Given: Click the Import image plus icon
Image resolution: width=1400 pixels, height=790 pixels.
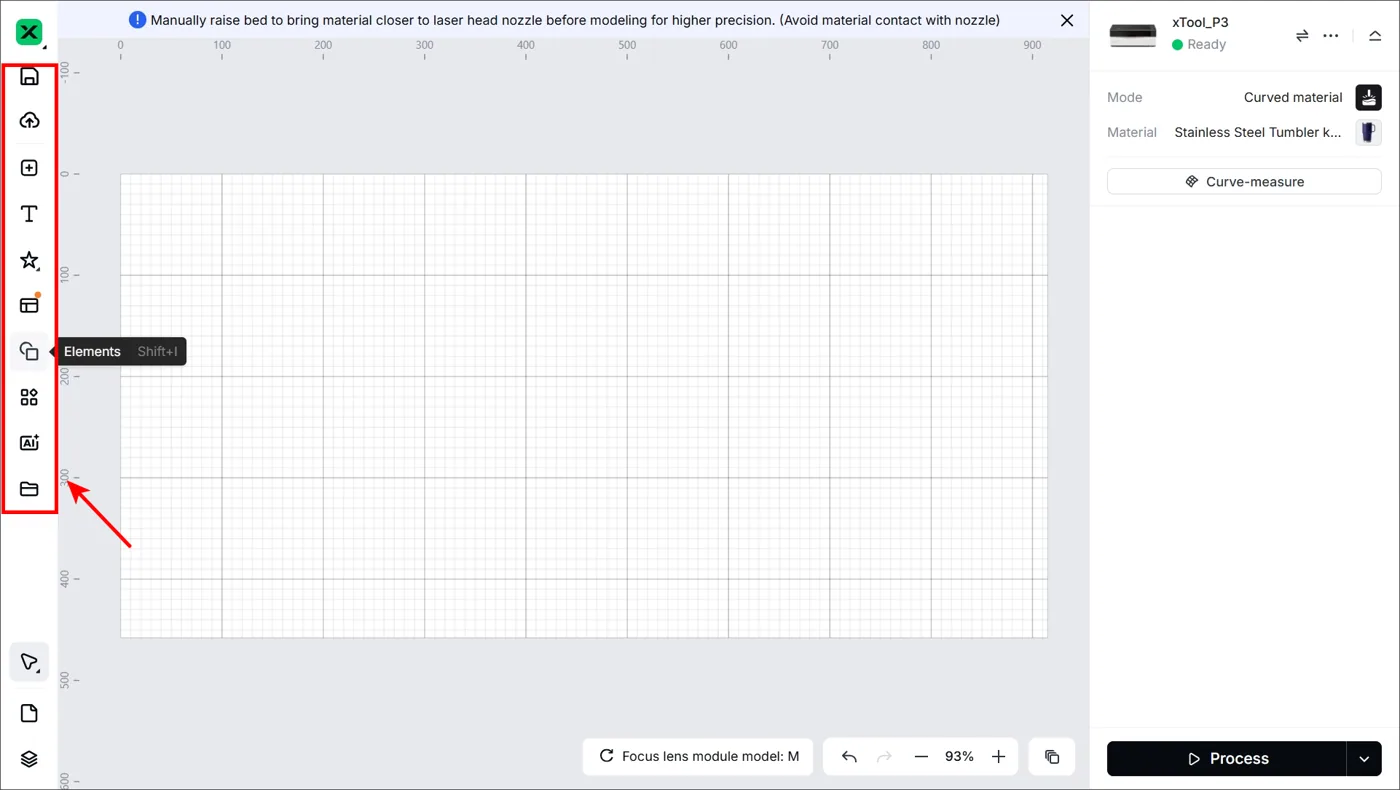Looking at the screenshot, I should (x=29, y=168).
